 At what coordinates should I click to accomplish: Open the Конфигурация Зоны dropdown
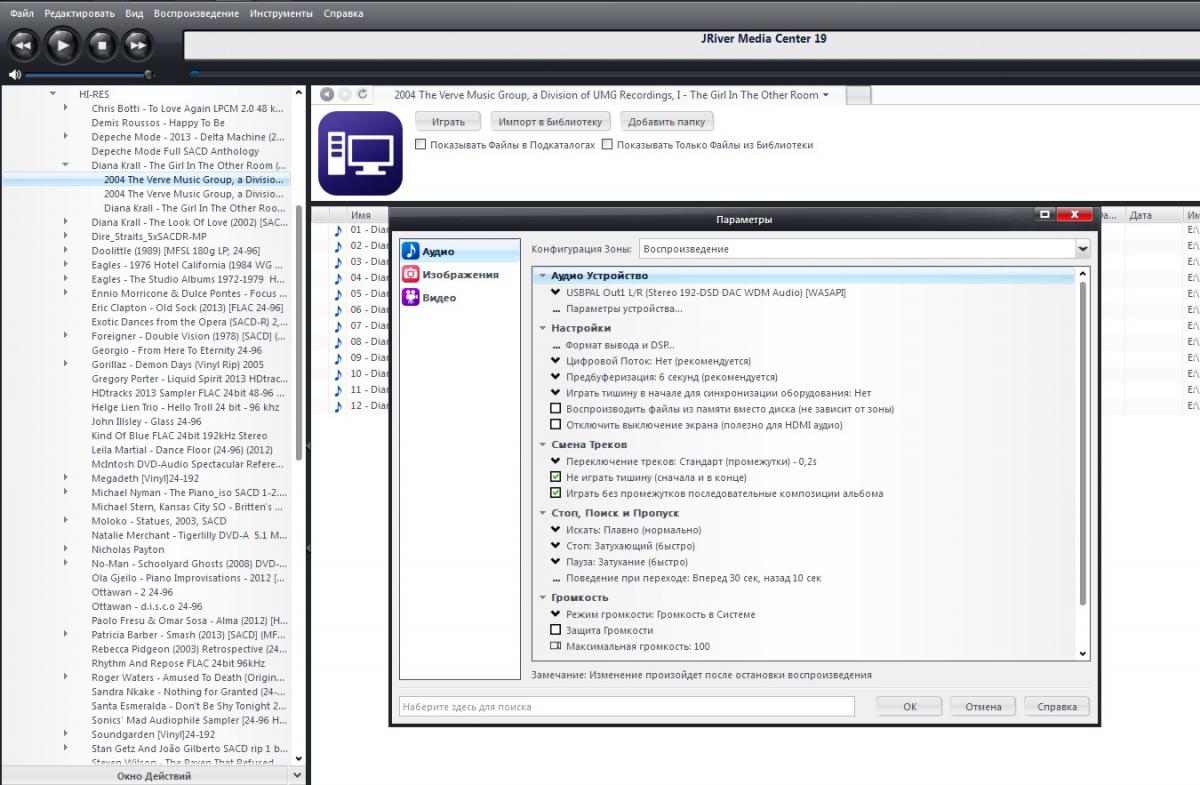[x=1082, y=249]
